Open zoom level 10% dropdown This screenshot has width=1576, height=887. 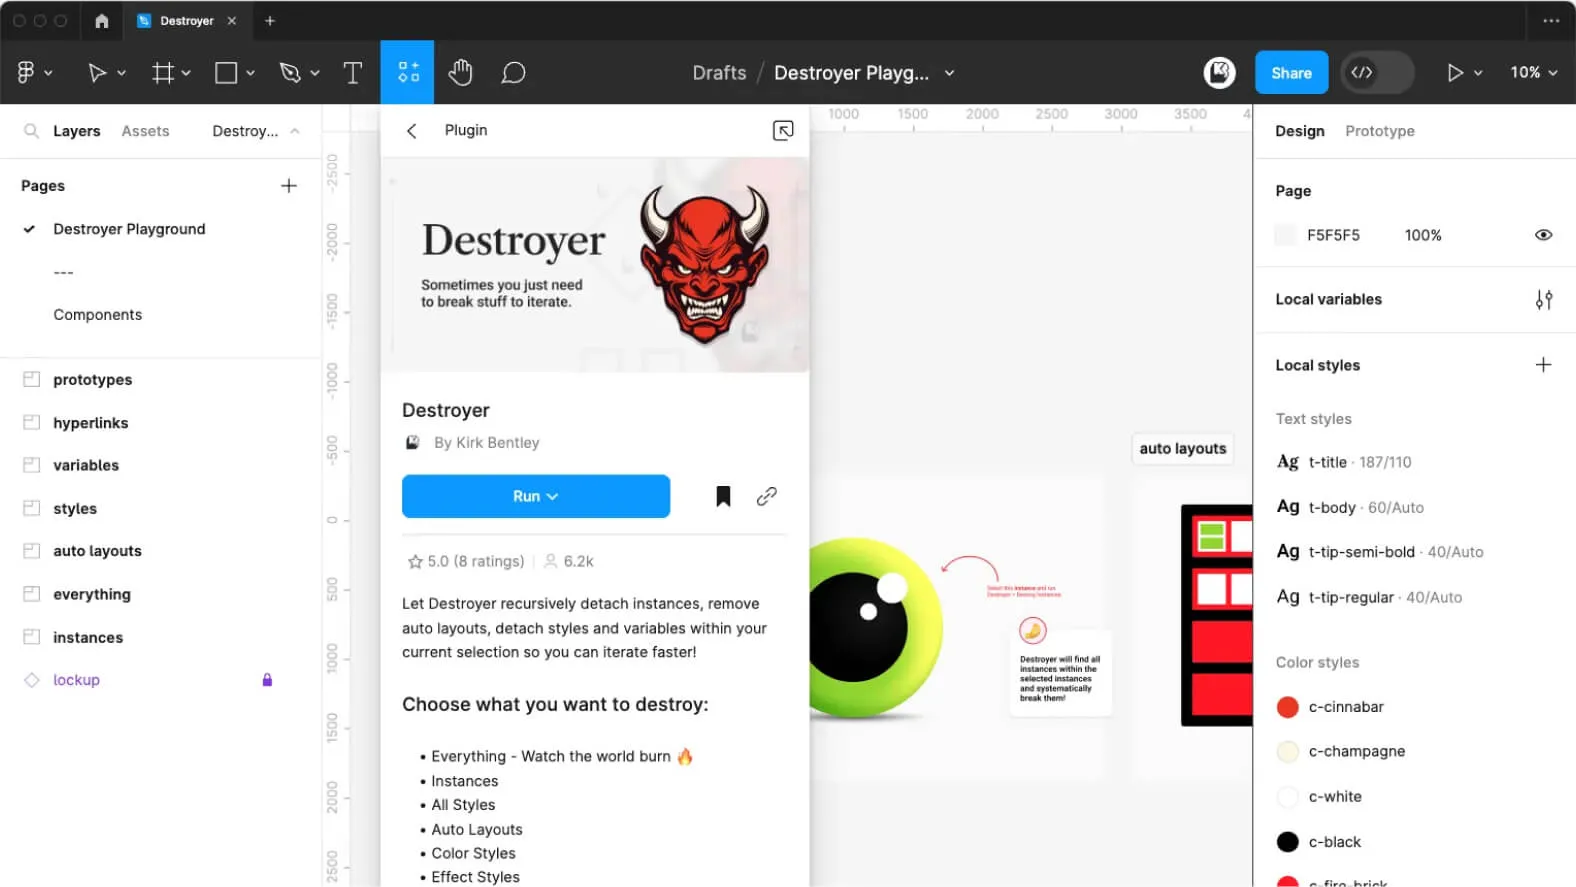click(1533, 72)
